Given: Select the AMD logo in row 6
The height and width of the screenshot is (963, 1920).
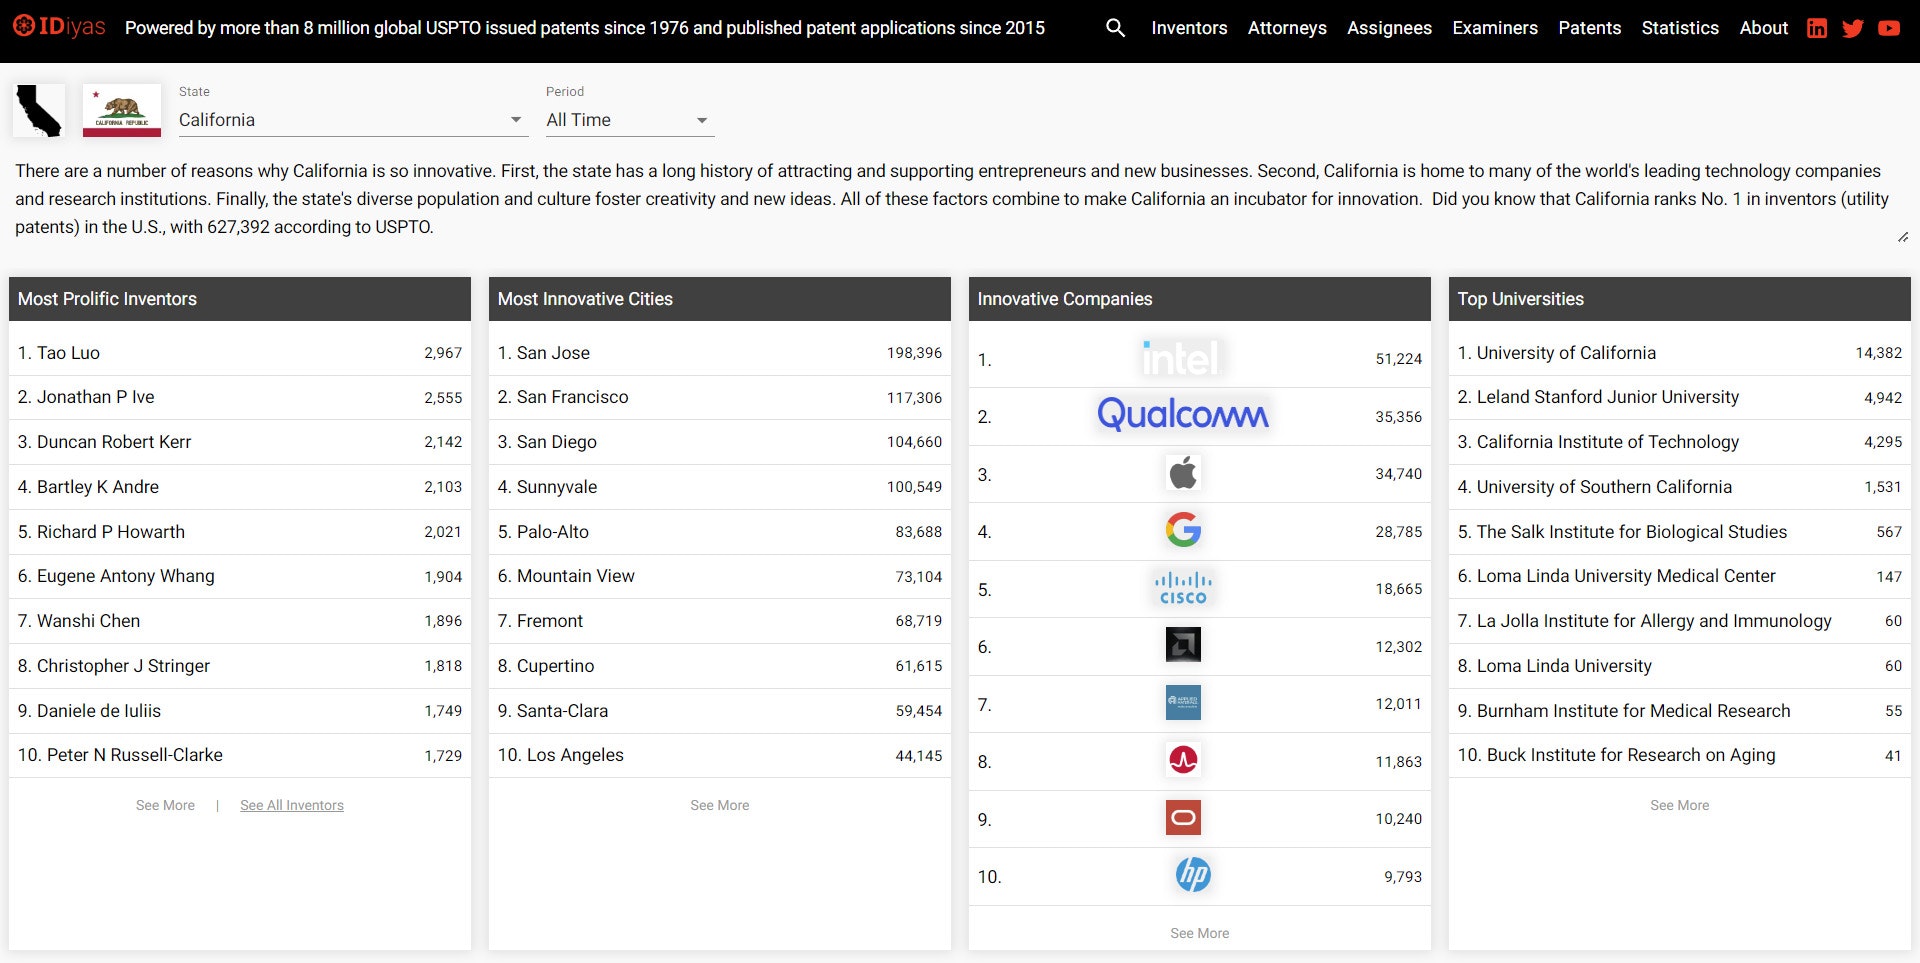Looking at the screenshot, I should point(1183,645).
